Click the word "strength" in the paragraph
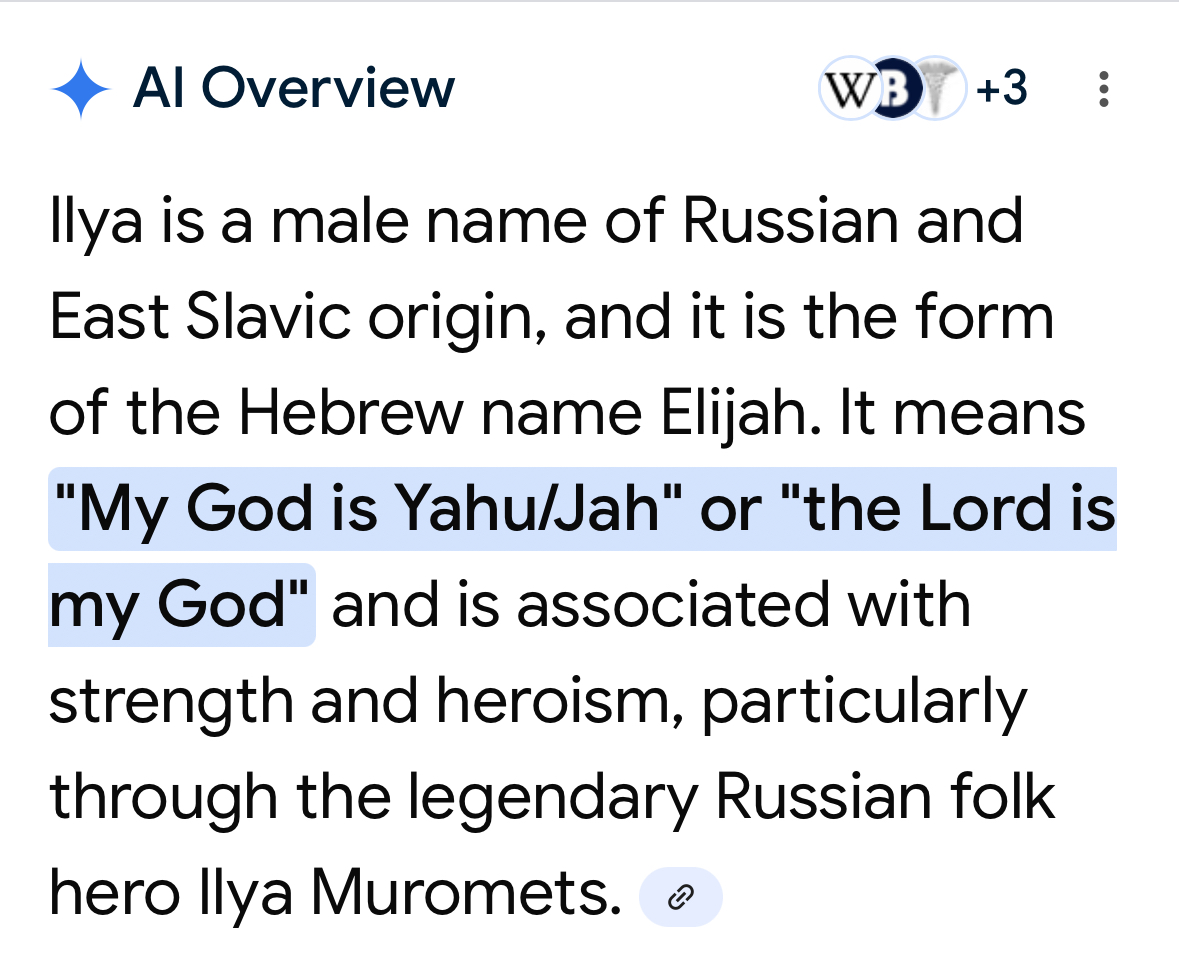Image resolution: width=1179 pixels, height=964 pixels. pos(171,702)
